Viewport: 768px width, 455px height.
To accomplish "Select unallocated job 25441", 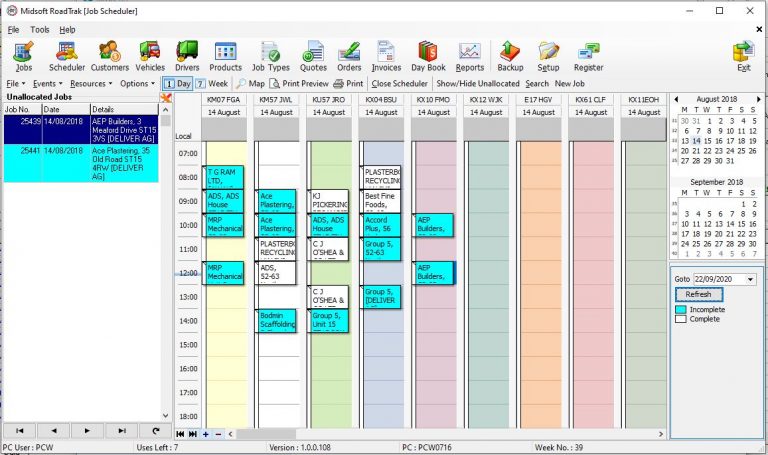I will tap(81, 163).
